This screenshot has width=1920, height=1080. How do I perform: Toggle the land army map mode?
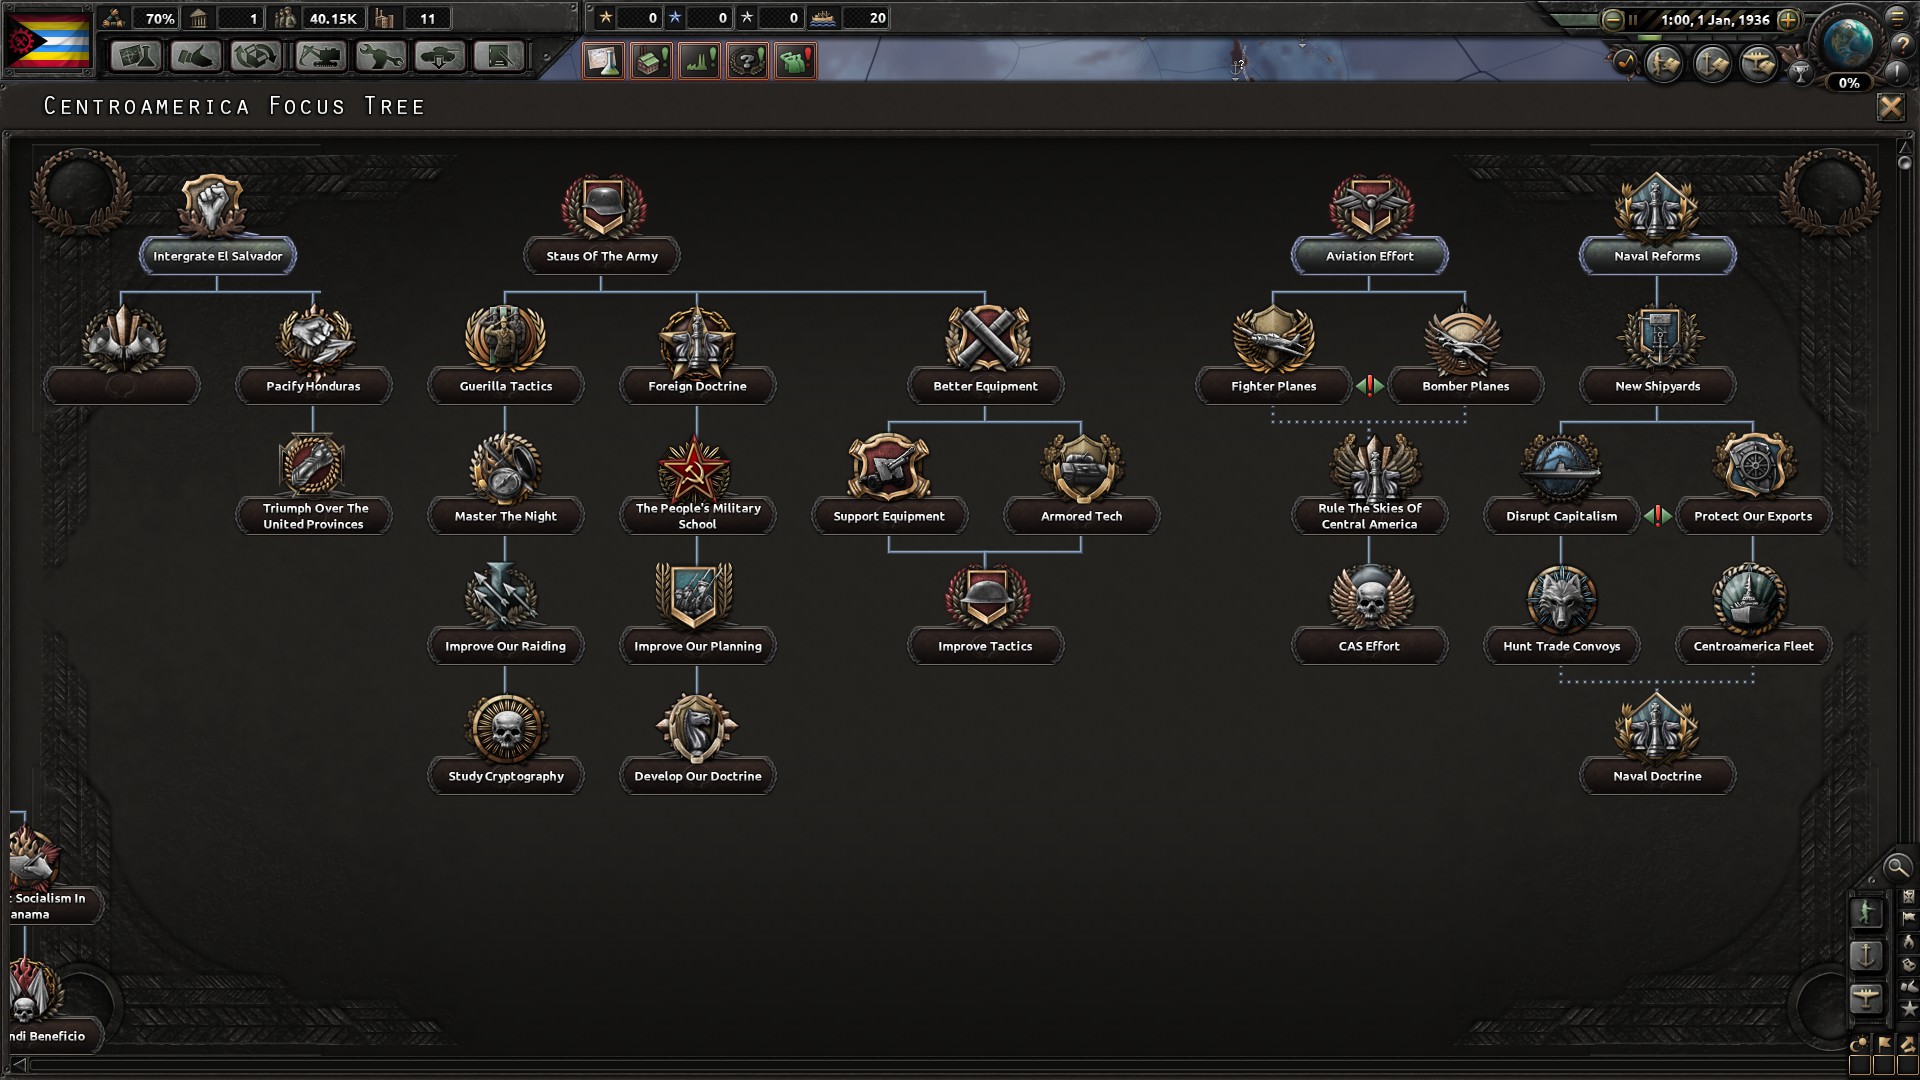tap(1866, 913)
